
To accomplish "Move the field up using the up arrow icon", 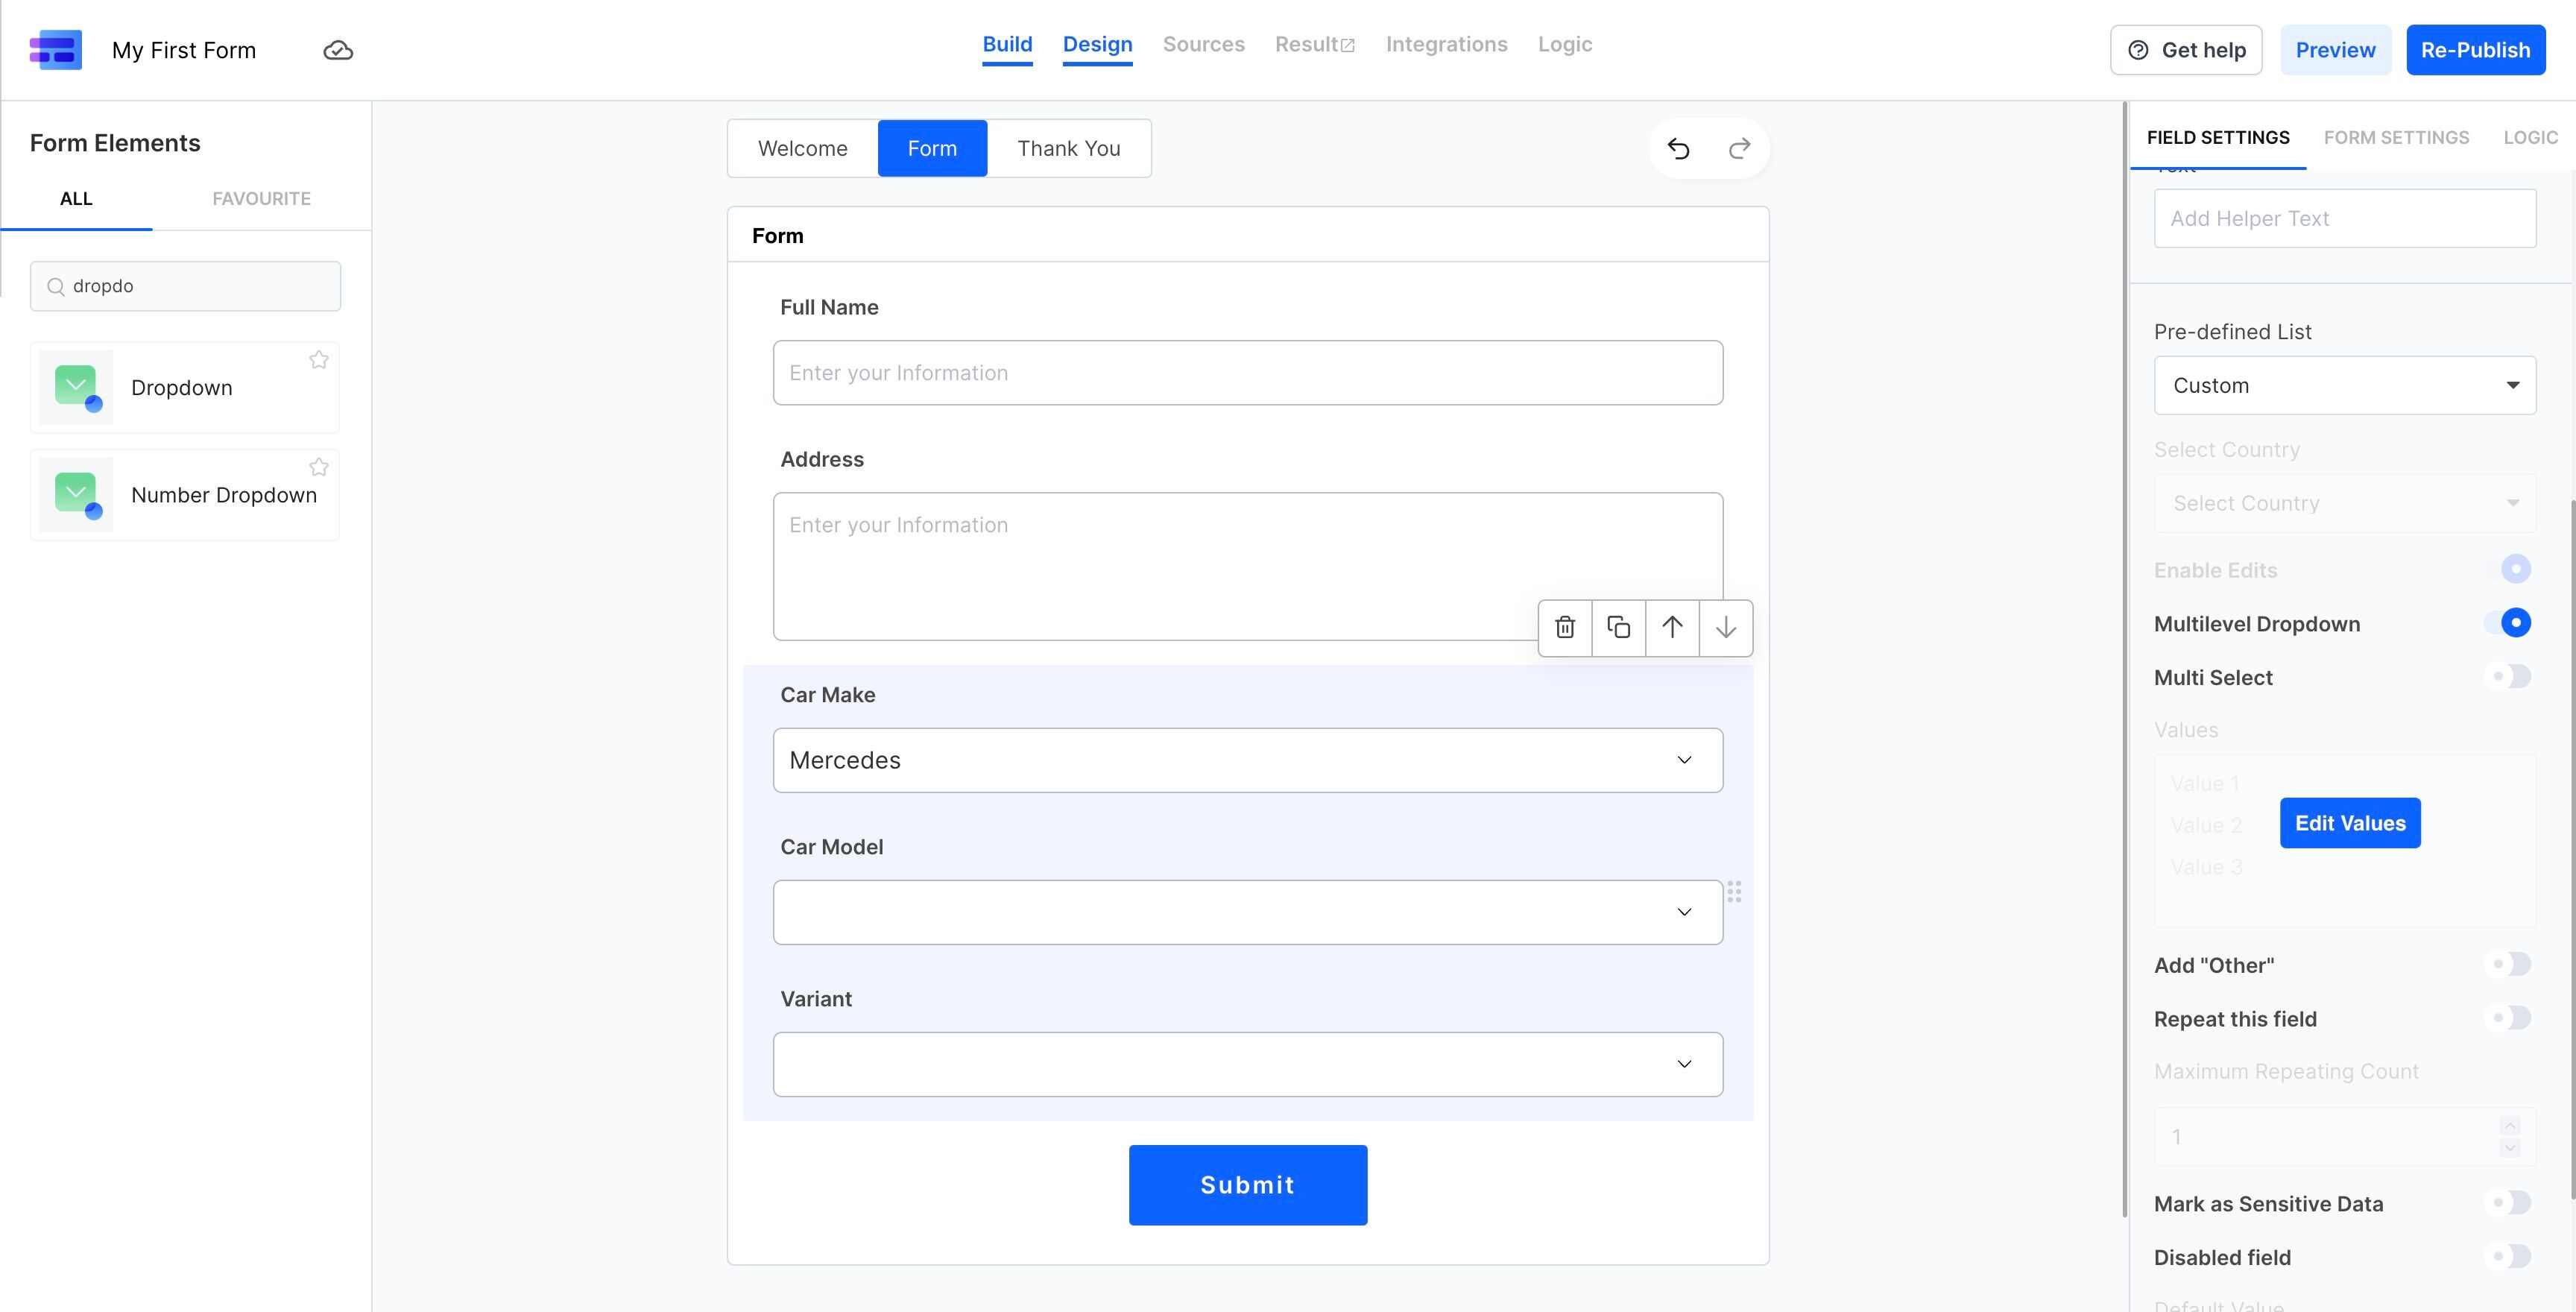I will 1672,628.
